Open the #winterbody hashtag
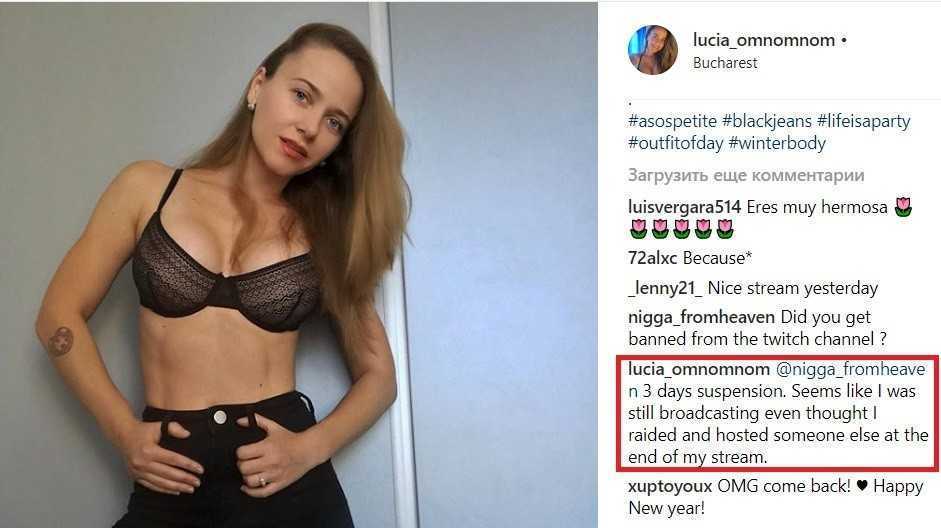 [777, 143]
